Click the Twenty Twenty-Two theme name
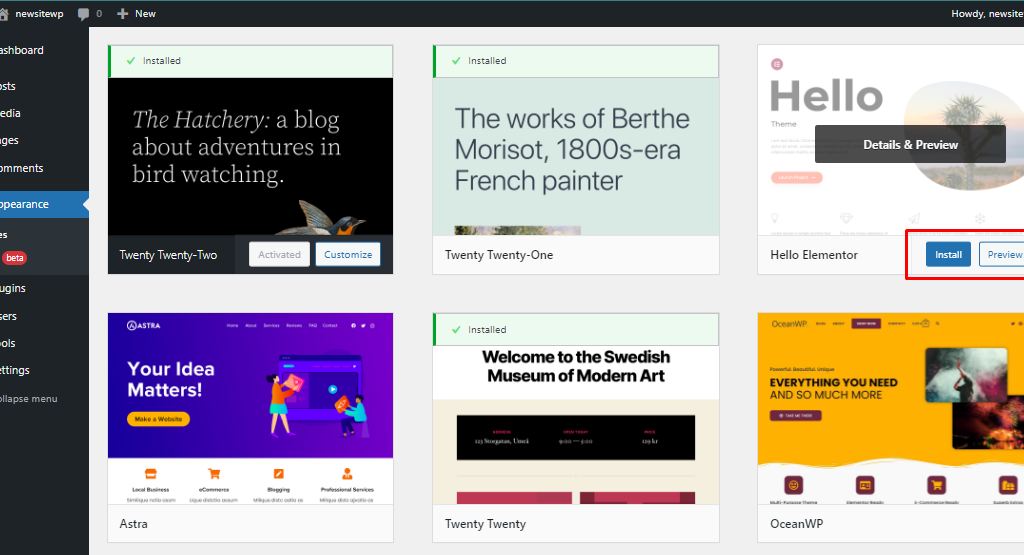Image resolution: width=1024 pixels, height=555 pixels. [x=168, y=255]
